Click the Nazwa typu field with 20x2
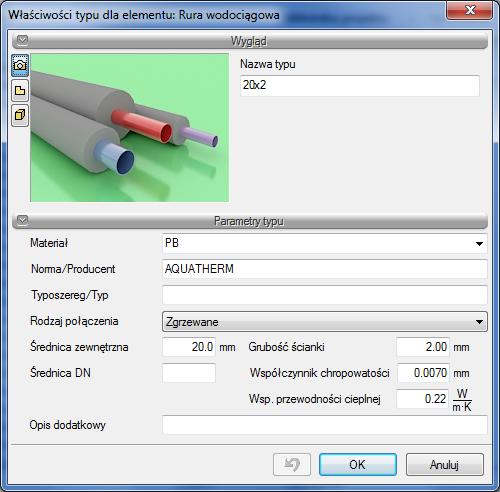Image resolution: width=500 pixels, height=492 pixels. [360, 86]
